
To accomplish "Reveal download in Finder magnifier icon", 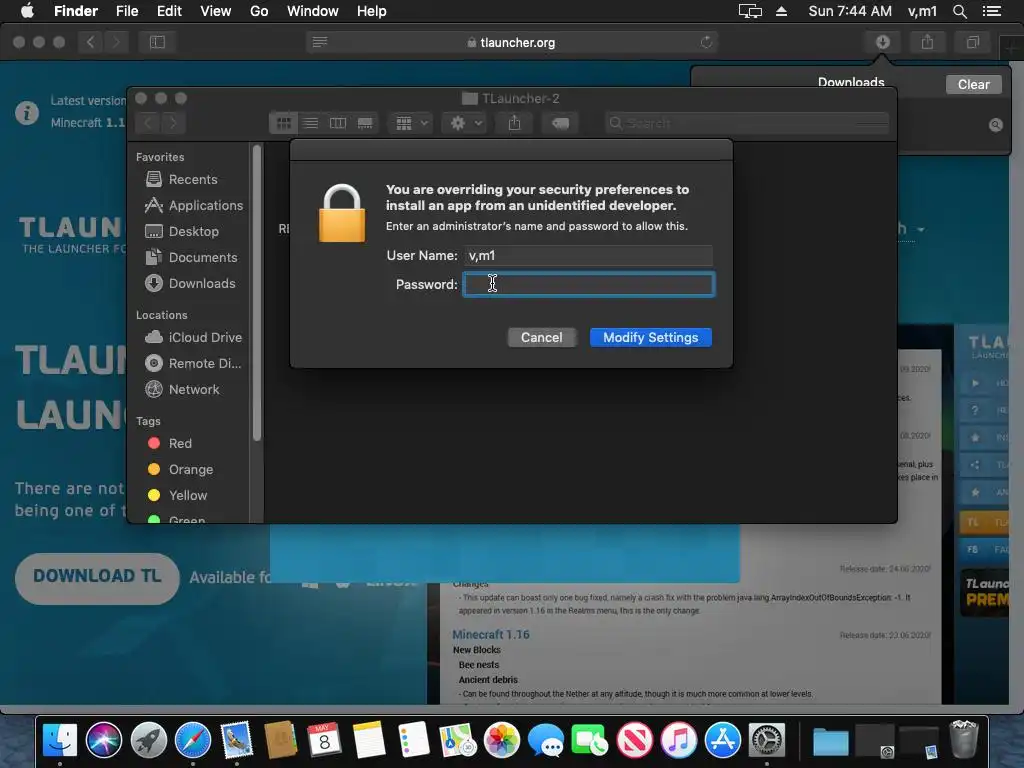I will point(995,125).
